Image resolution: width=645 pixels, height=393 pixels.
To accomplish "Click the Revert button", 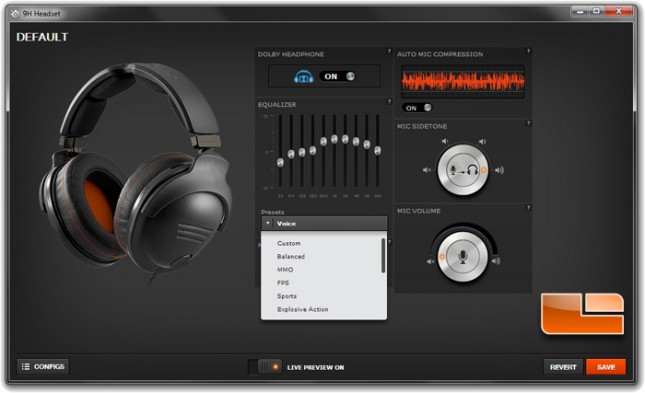I will click(x=563, y=367).
